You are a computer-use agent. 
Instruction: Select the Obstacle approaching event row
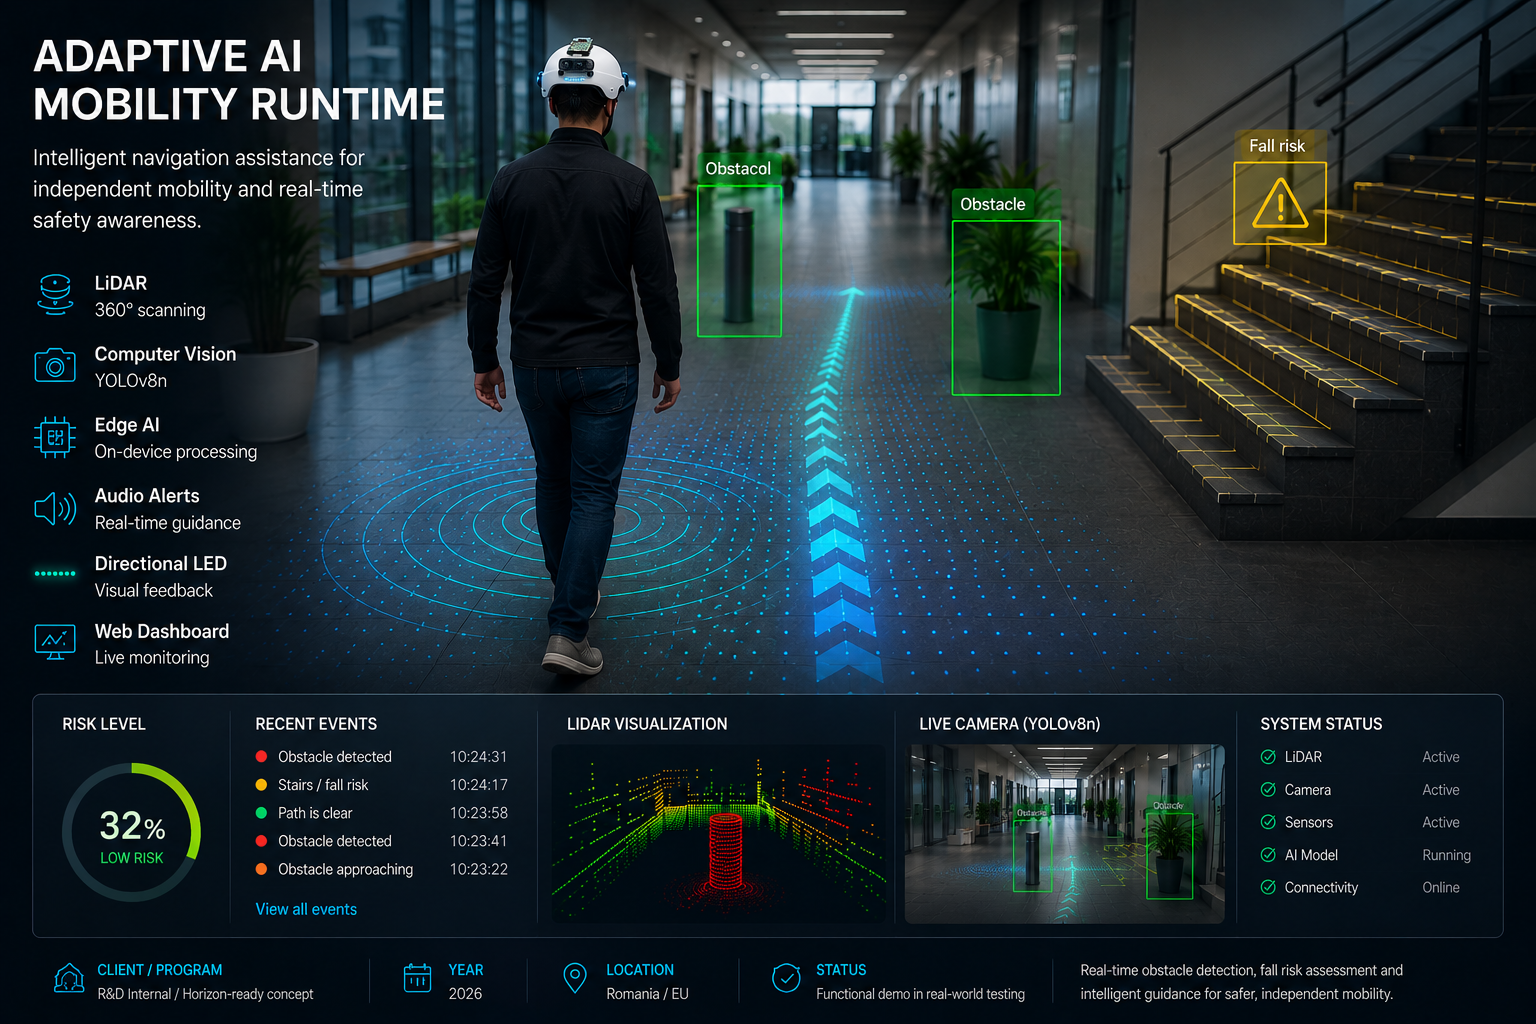pos(381,869)
